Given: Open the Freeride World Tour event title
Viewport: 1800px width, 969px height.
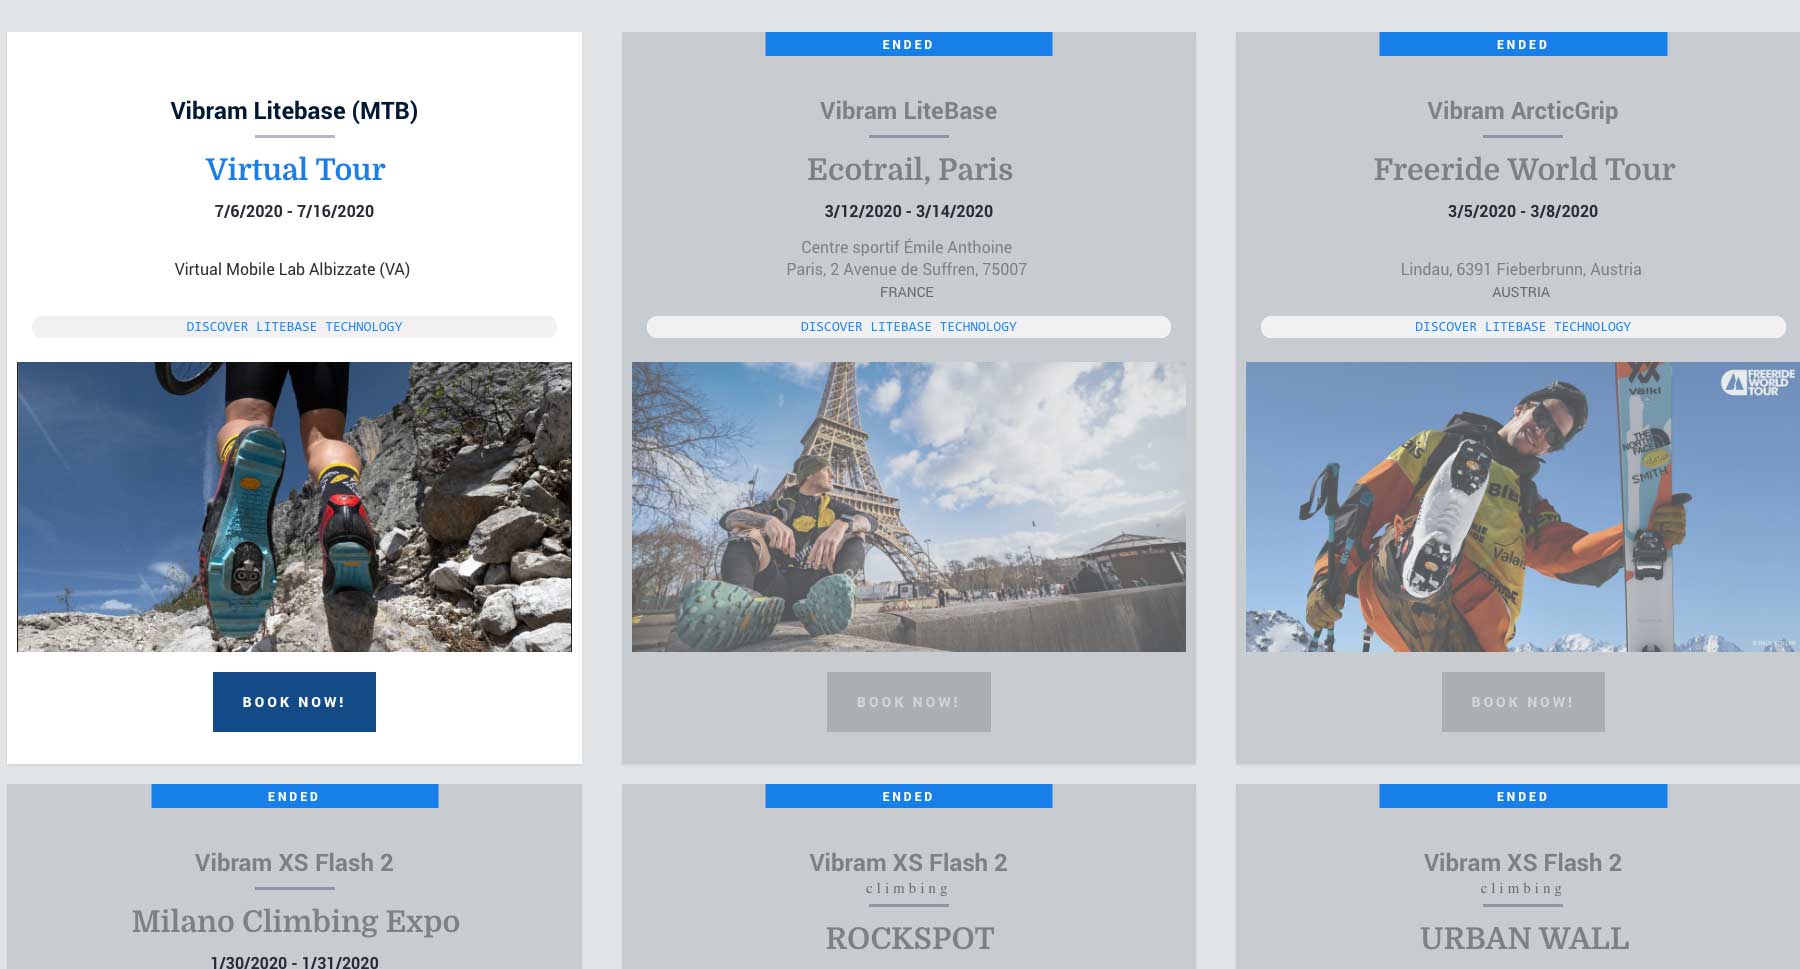Looking at the screenshot, I should click(1524, 169).
